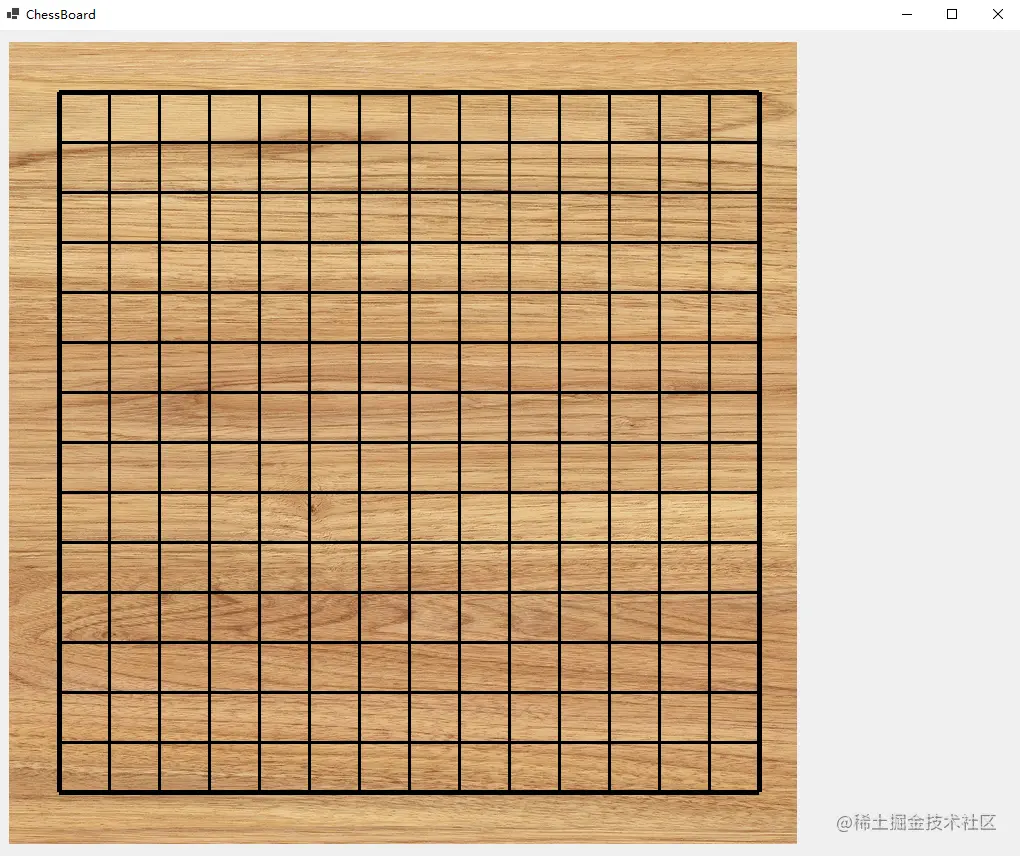Click the watermark text at bottom right
Image resolution: width=1020 pixels, height=856 pixels.
pyautogui.click(x=916, y=822)
